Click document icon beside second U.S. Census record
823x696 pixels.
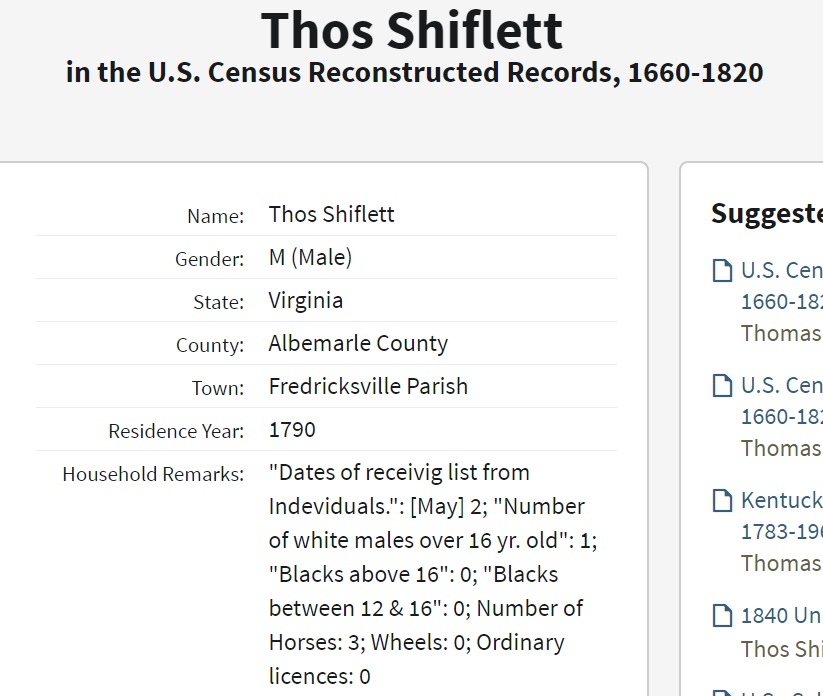tap(721, 385)
